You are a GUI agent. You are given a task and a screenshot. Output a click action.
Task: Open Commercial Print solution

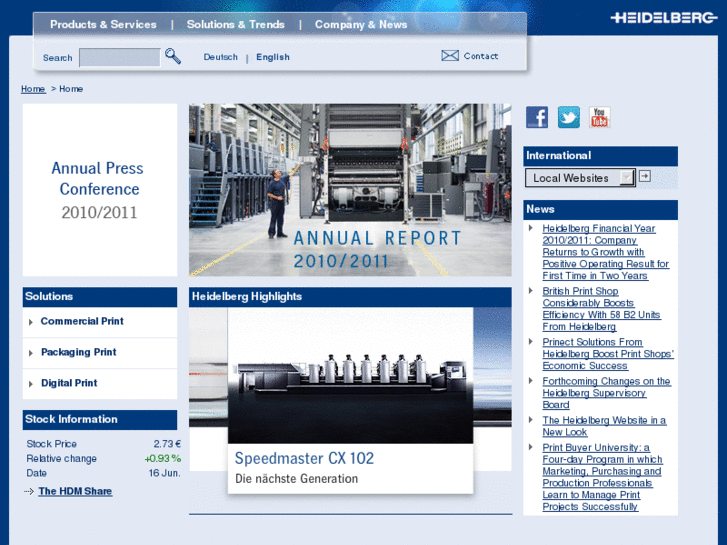tap(82, 321)
